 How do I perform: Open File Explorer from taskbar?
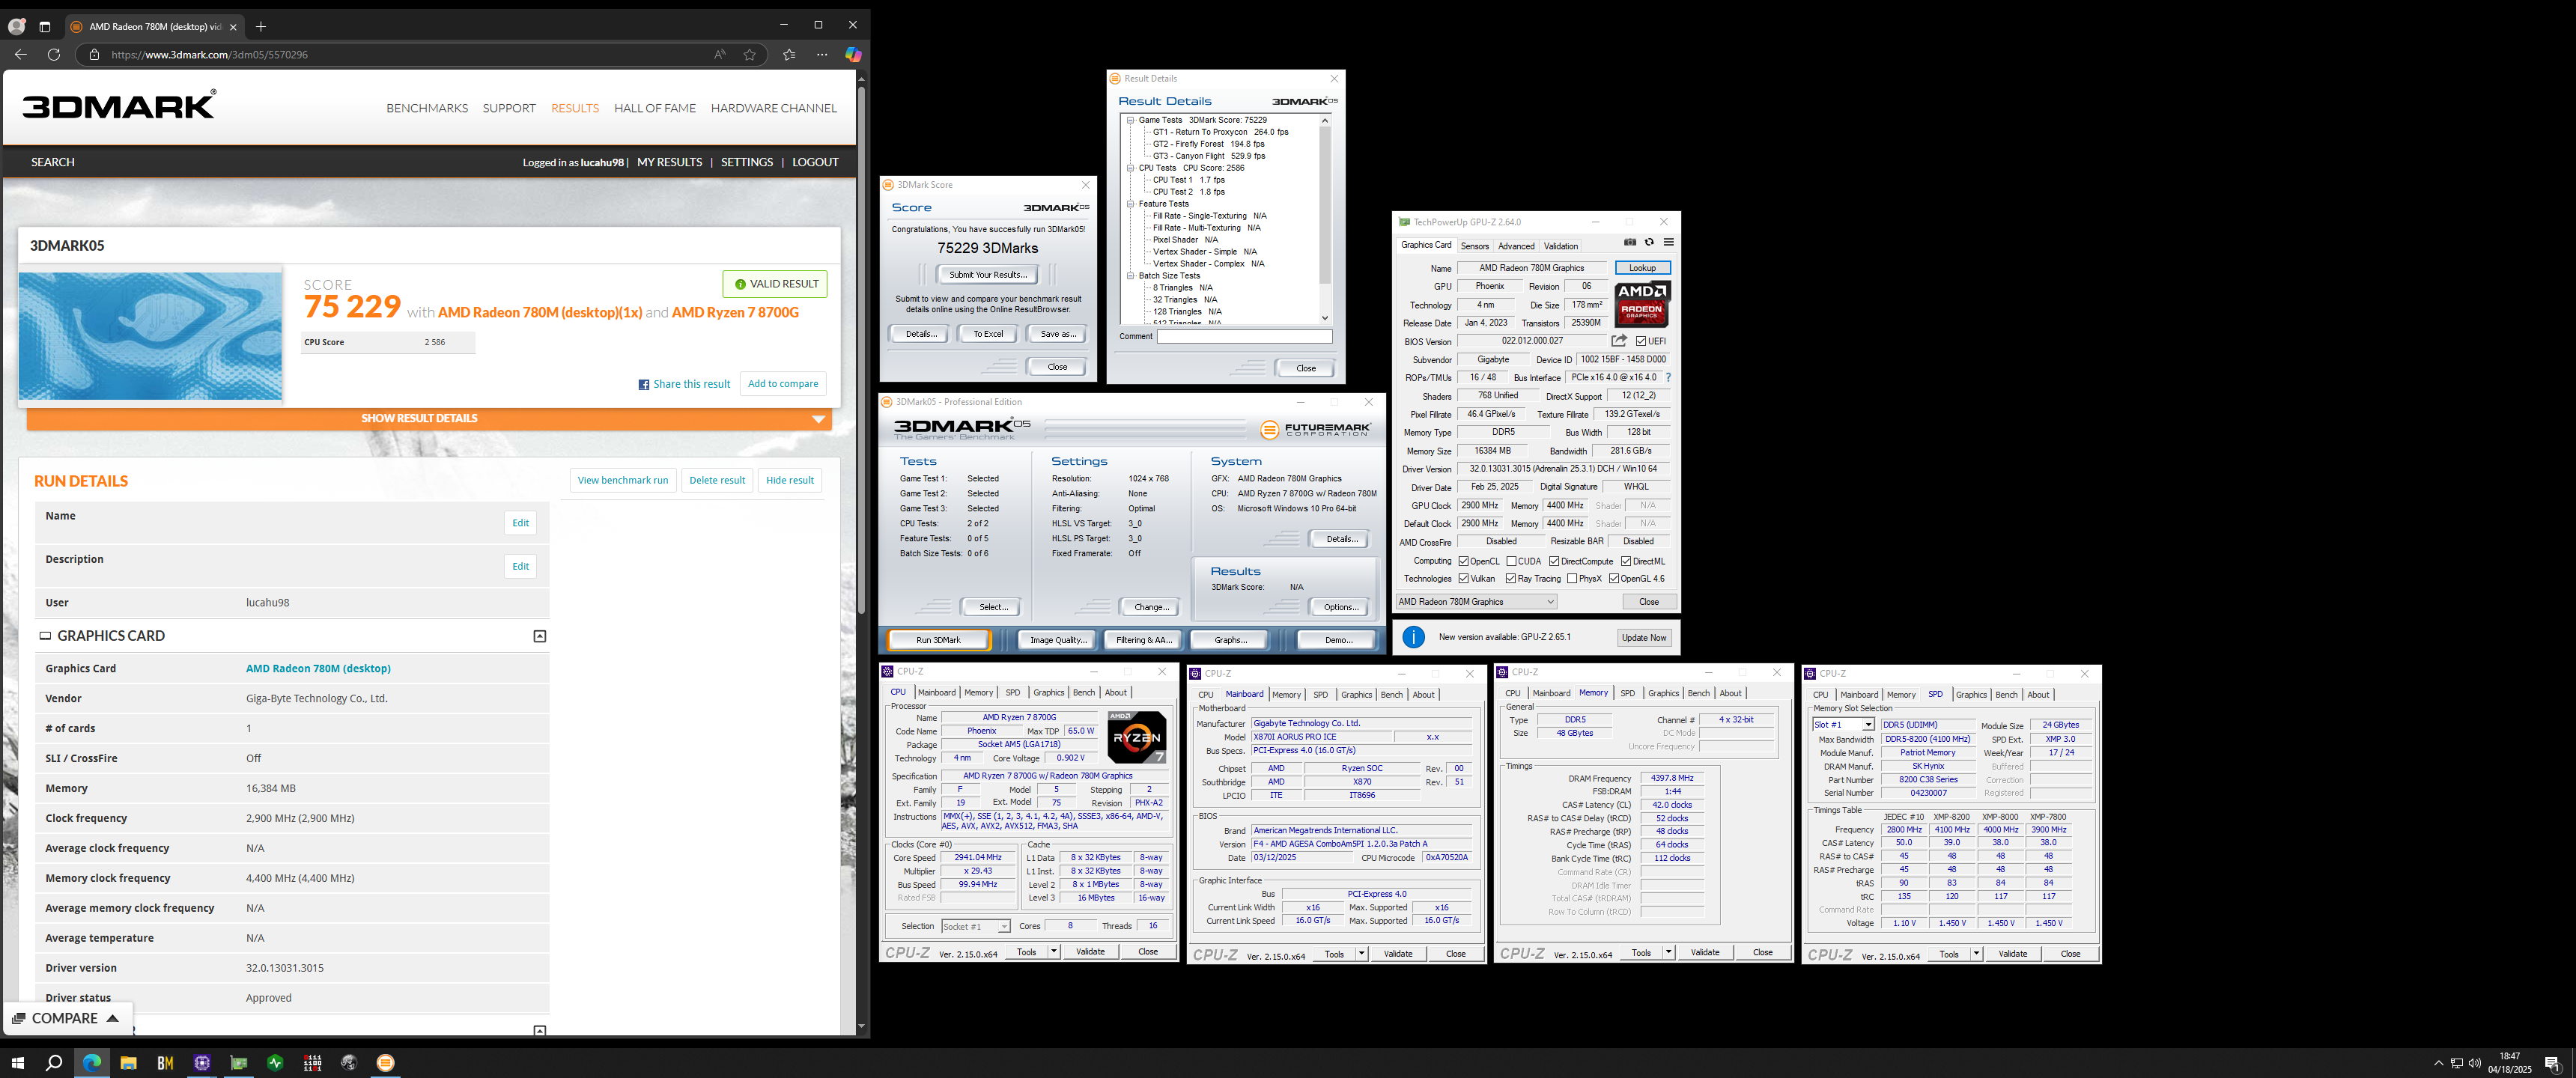click(x=128, y=1063)
